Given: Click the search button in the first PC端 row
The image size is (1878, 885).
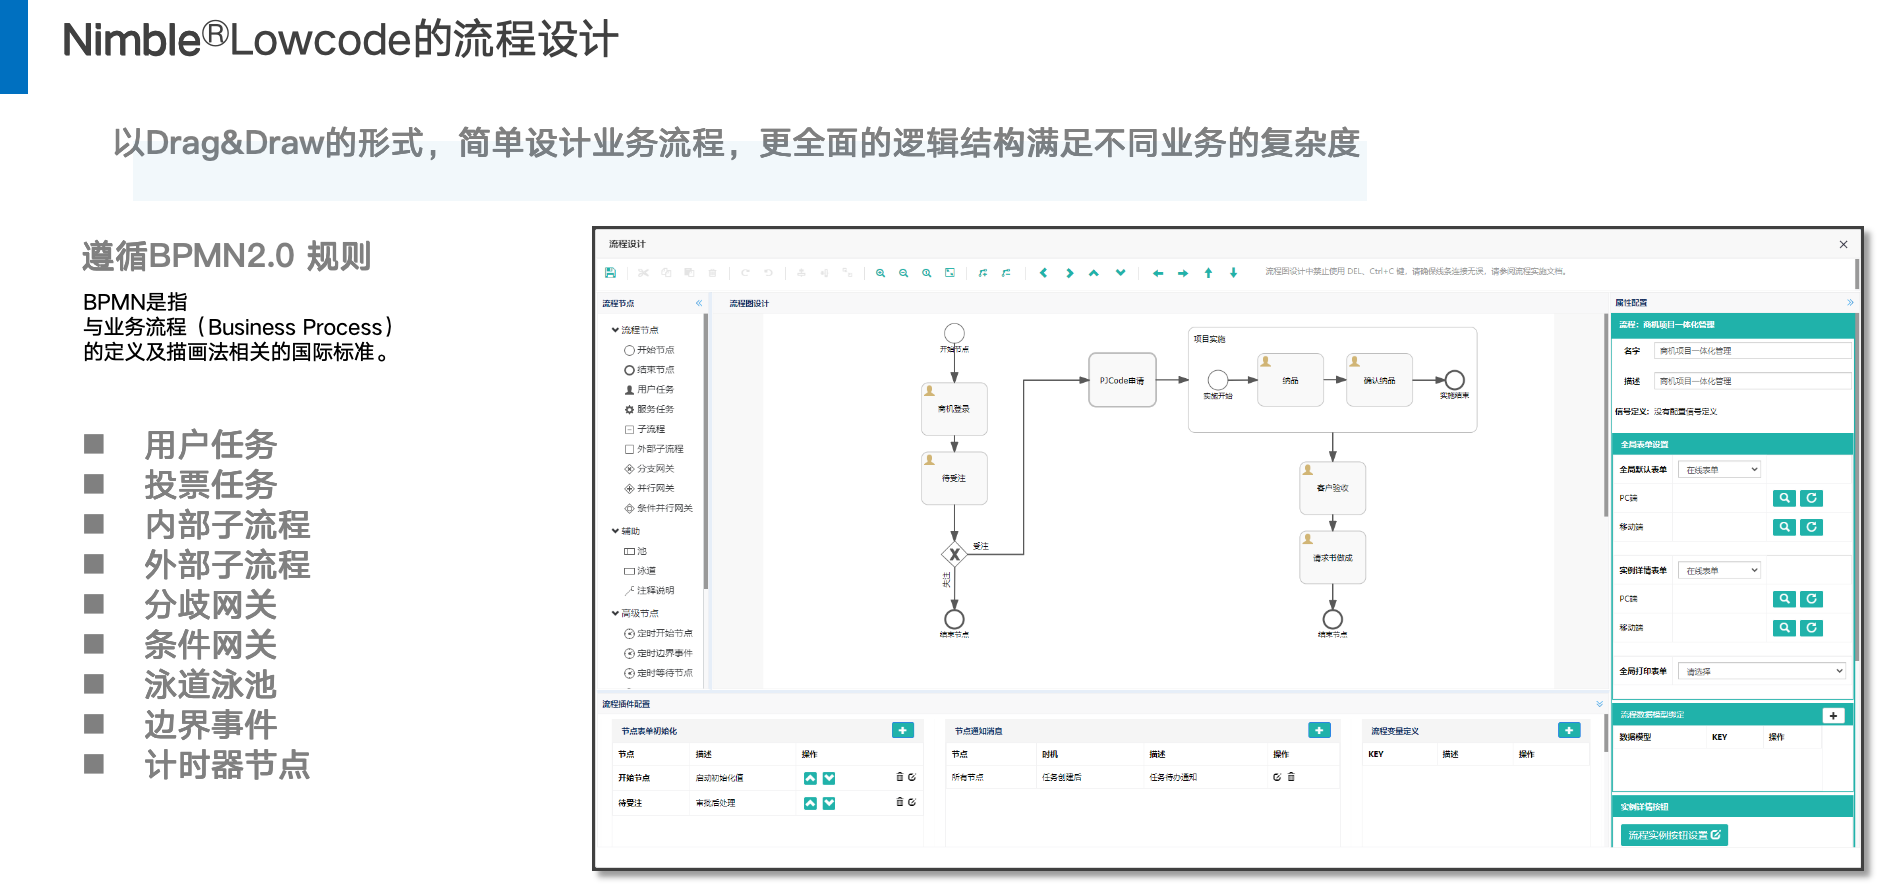Looking at the screenshot, I should [x=1784, y=498].
